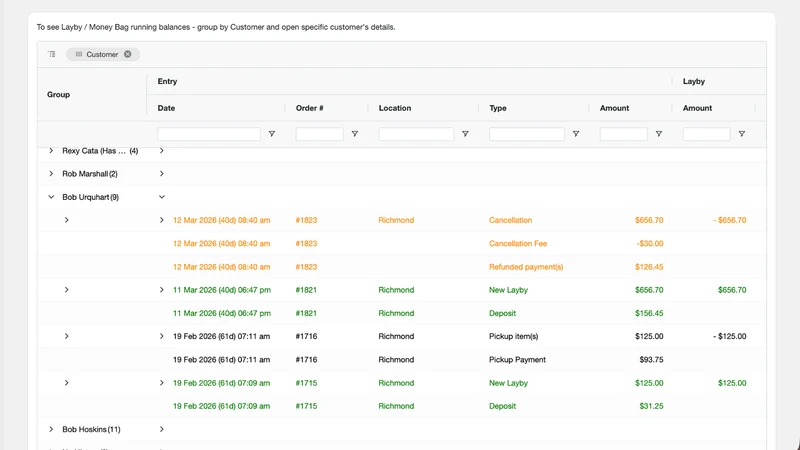Focus the Layby Amount filter input
The image size is (800, 450).
coord(707,134)
